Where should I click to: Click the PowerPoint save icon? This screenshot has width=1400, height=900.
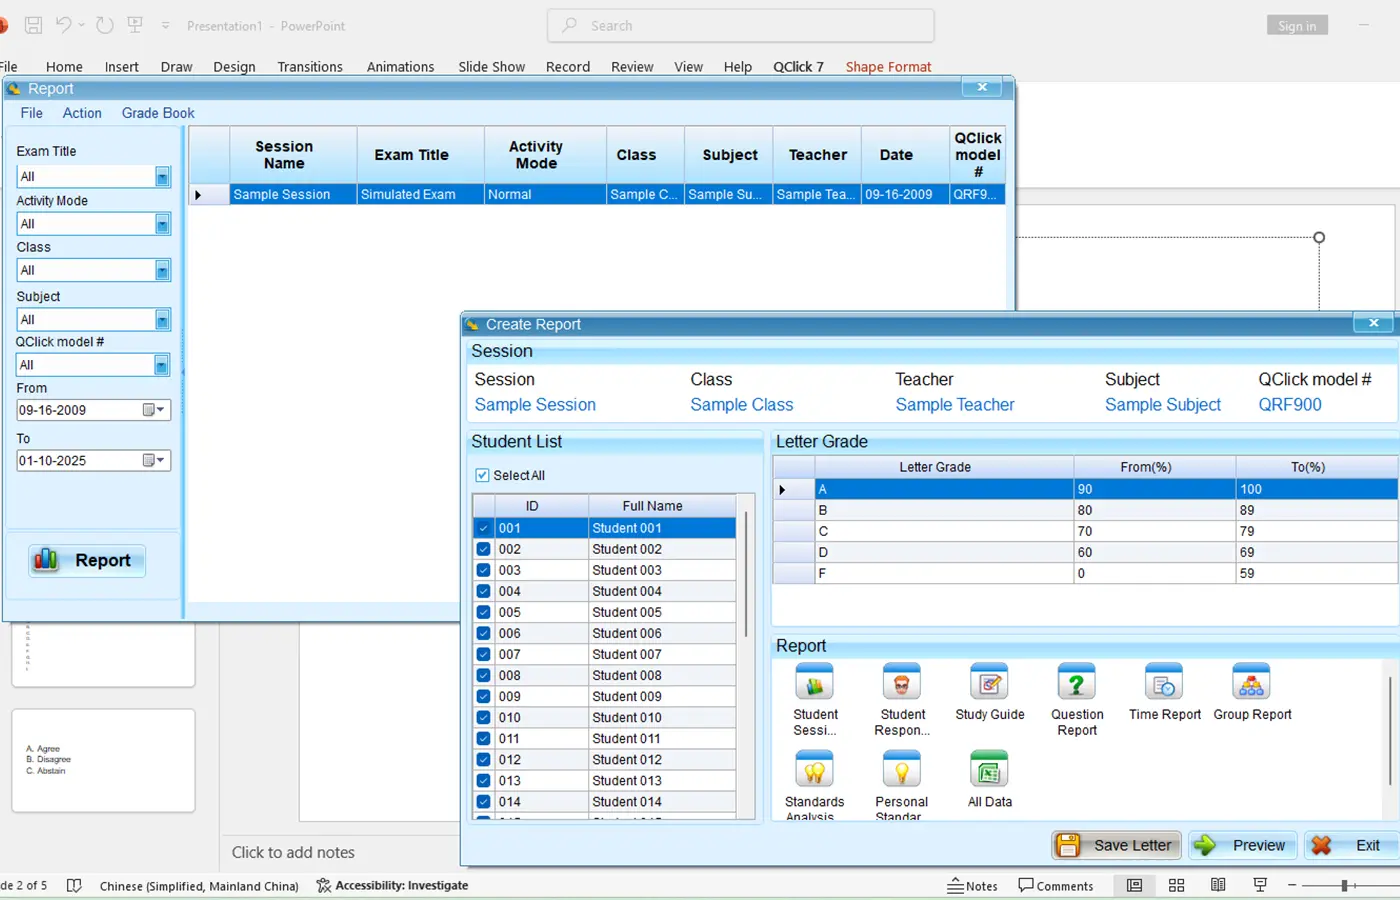[x=34, y=25]
